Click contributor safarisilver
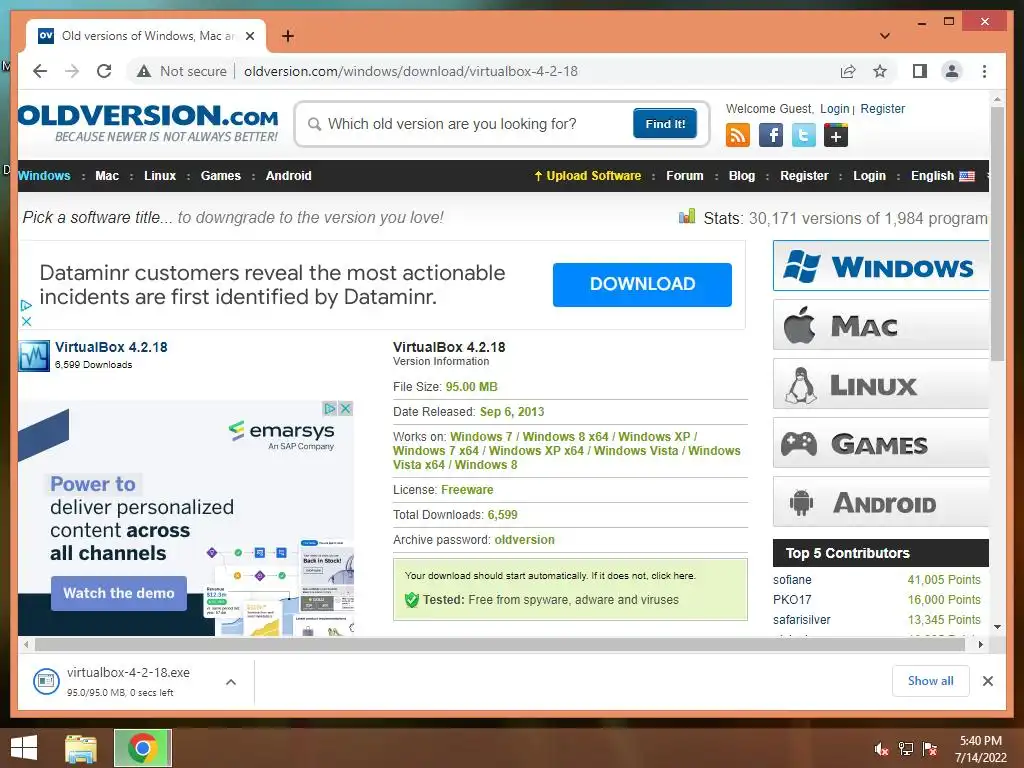The image size is (1024, 768). [x=802, y=620]
